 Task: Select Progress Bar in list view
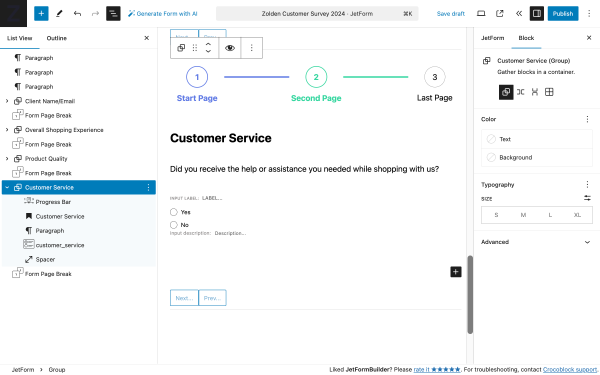tap(79, 202)
